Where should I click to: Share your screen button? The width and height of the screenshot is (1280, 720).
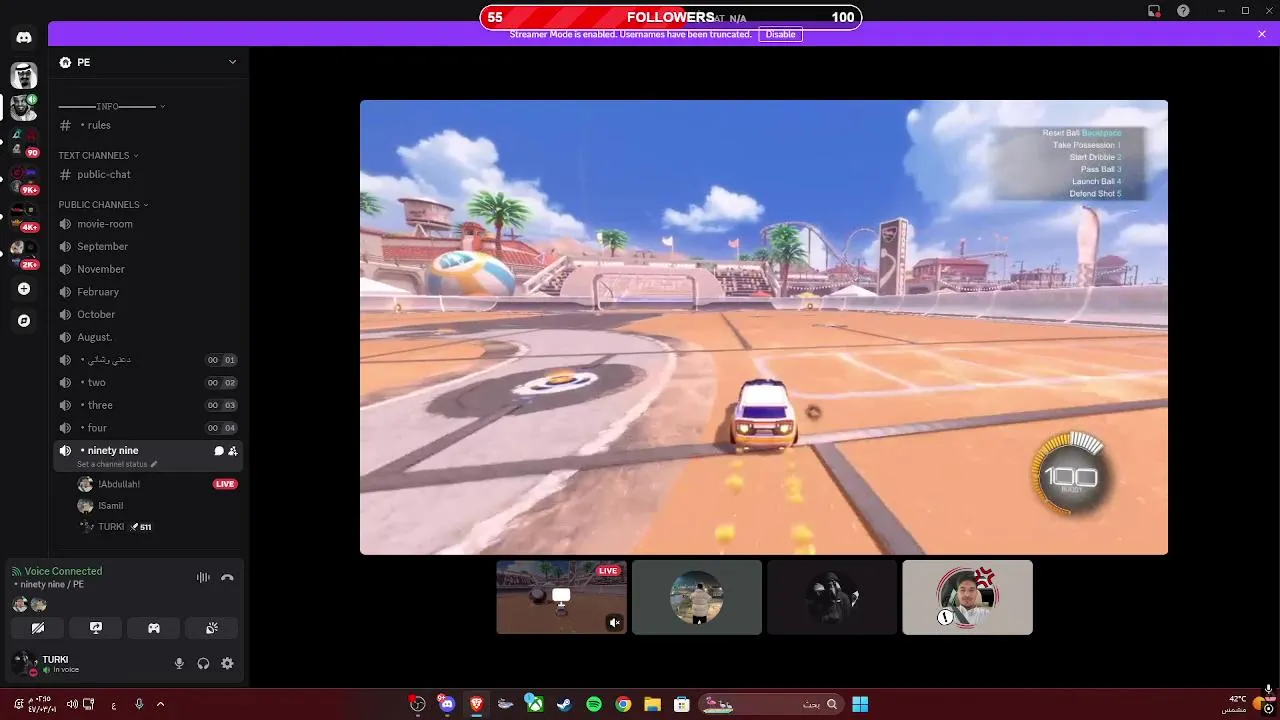96,628
